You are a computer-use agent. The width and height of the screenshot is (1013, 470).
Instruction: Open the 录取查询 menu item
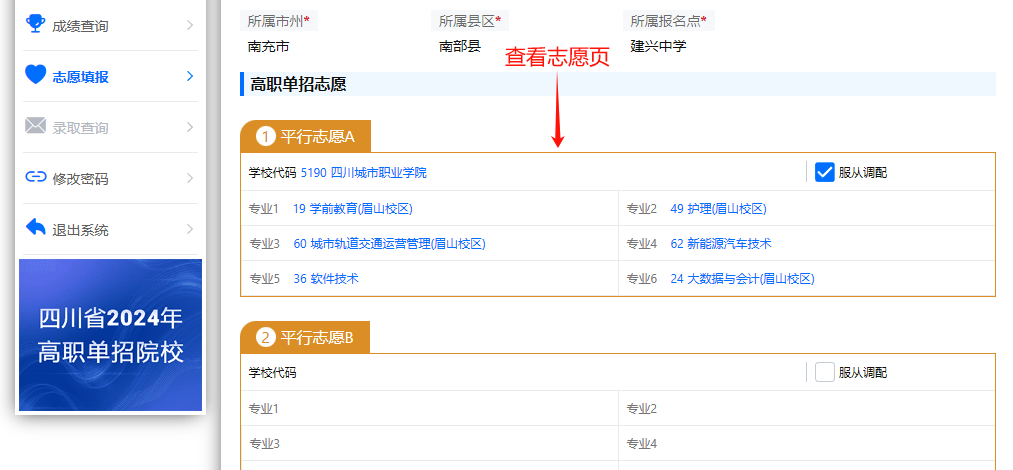80,128
